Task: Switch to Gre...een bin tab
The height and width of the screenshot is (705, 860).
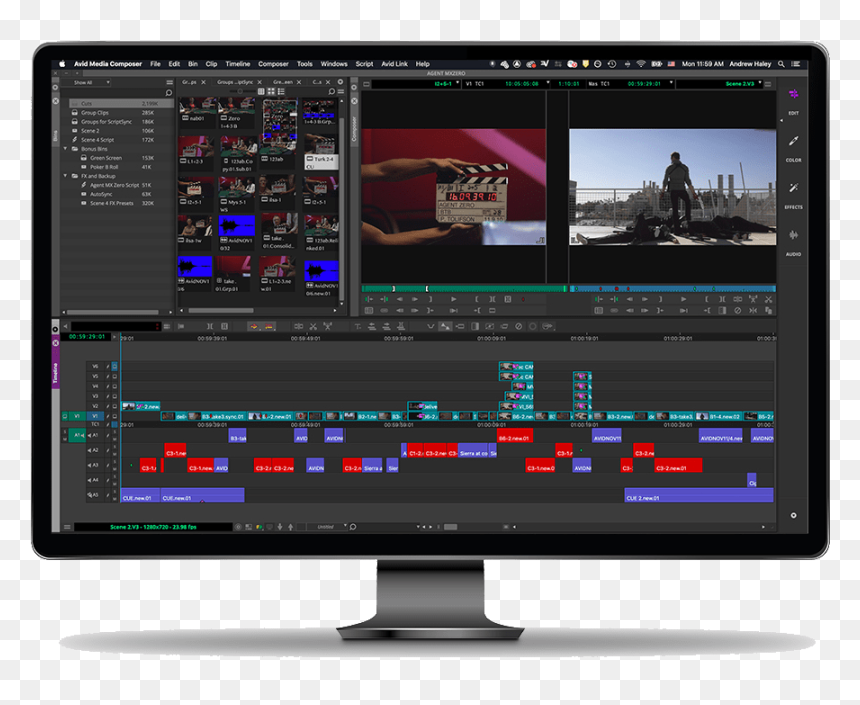Action: (283, 82)
